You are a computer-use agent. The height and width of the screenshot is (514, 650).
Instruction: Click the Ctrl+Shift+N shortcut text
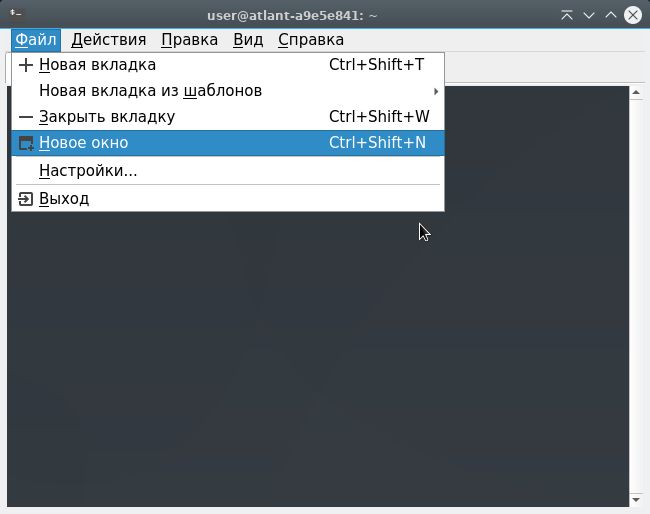tap(377, 143)
